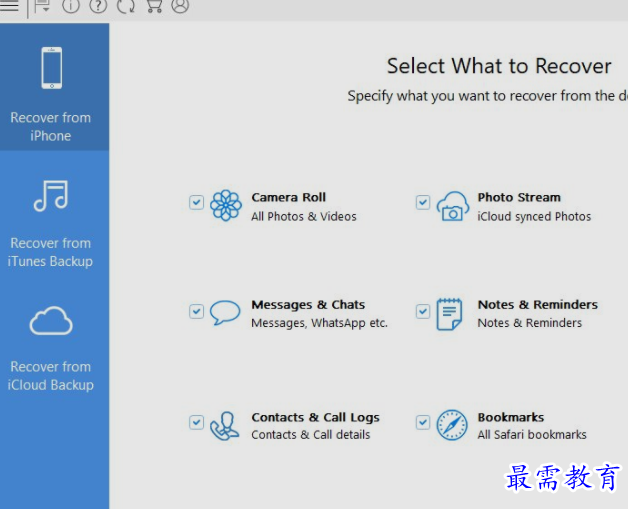The width and height of the screenshot is (628, 509).
Task: Click 'All Safari bookmarks' text
Action: tap(531, 435)
